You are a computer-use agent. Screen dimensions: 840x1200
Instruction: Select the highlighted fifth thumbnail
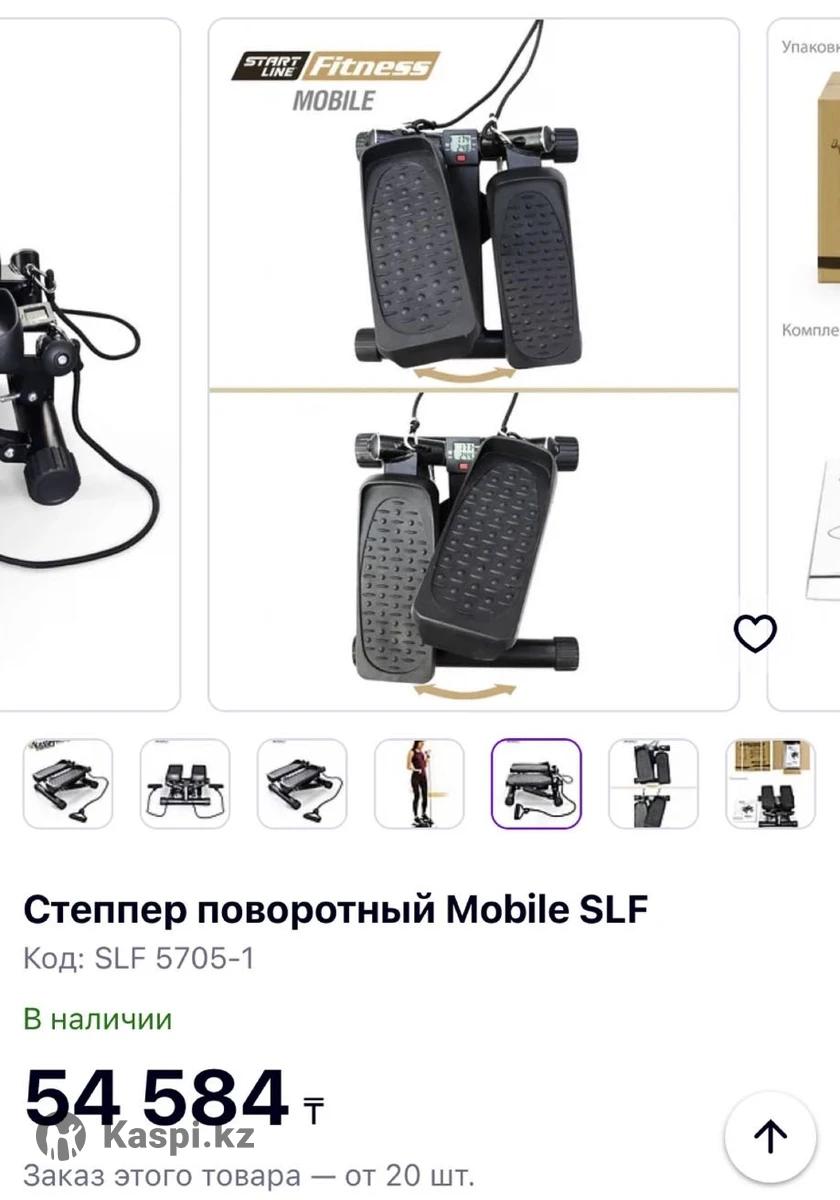[x=536, y=784]
